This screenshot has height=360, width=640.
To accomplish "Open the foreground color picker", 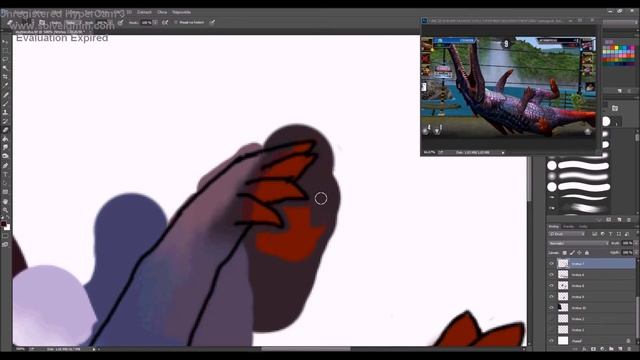I will click(x=4, y=224).
